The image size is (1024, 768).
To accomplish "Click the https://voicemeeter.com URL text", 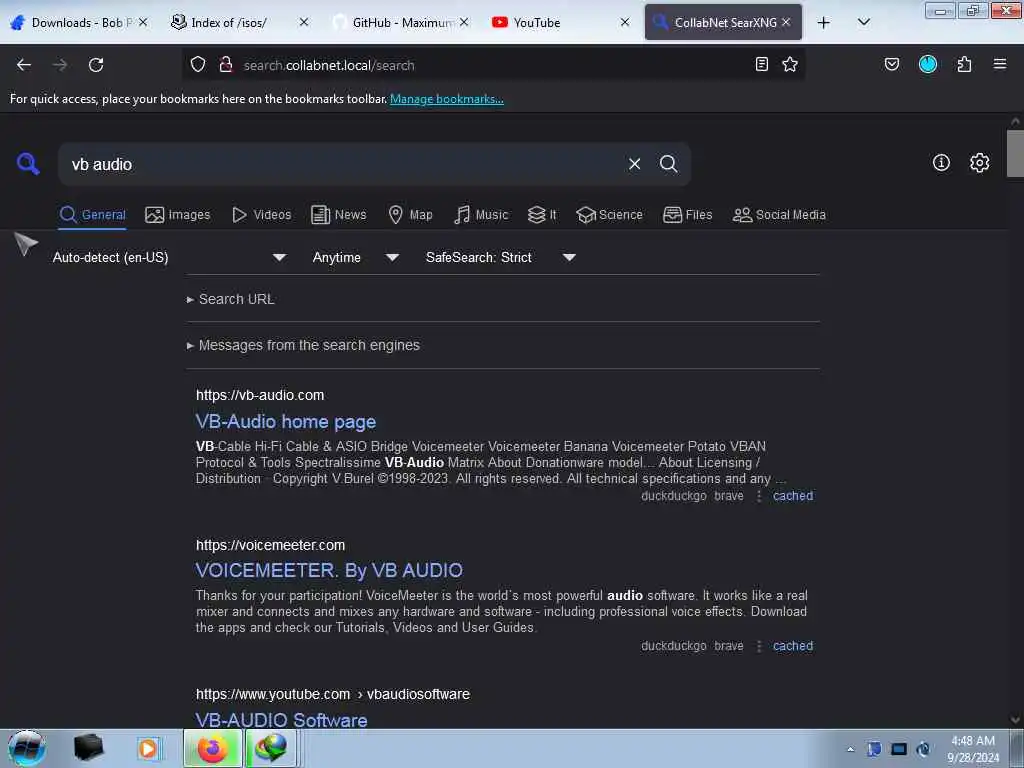I will pyautogui.click(x=270, y=545).
